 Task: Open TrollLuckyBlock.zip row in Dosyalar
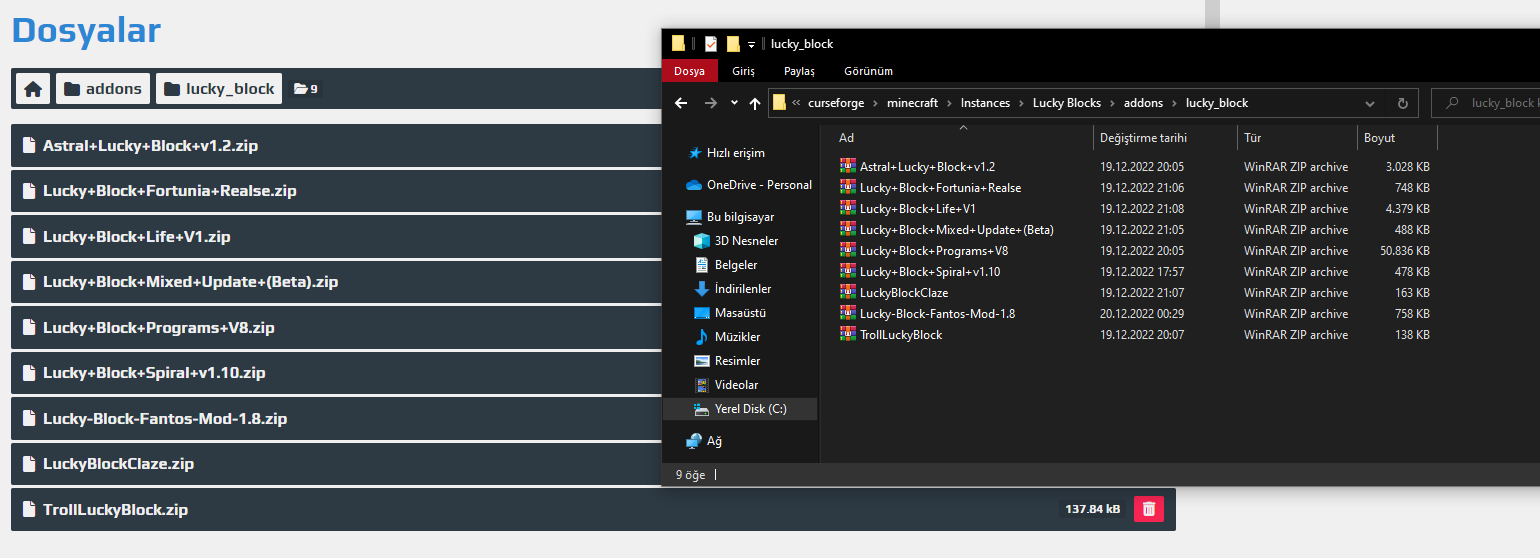tap(593, 509)
